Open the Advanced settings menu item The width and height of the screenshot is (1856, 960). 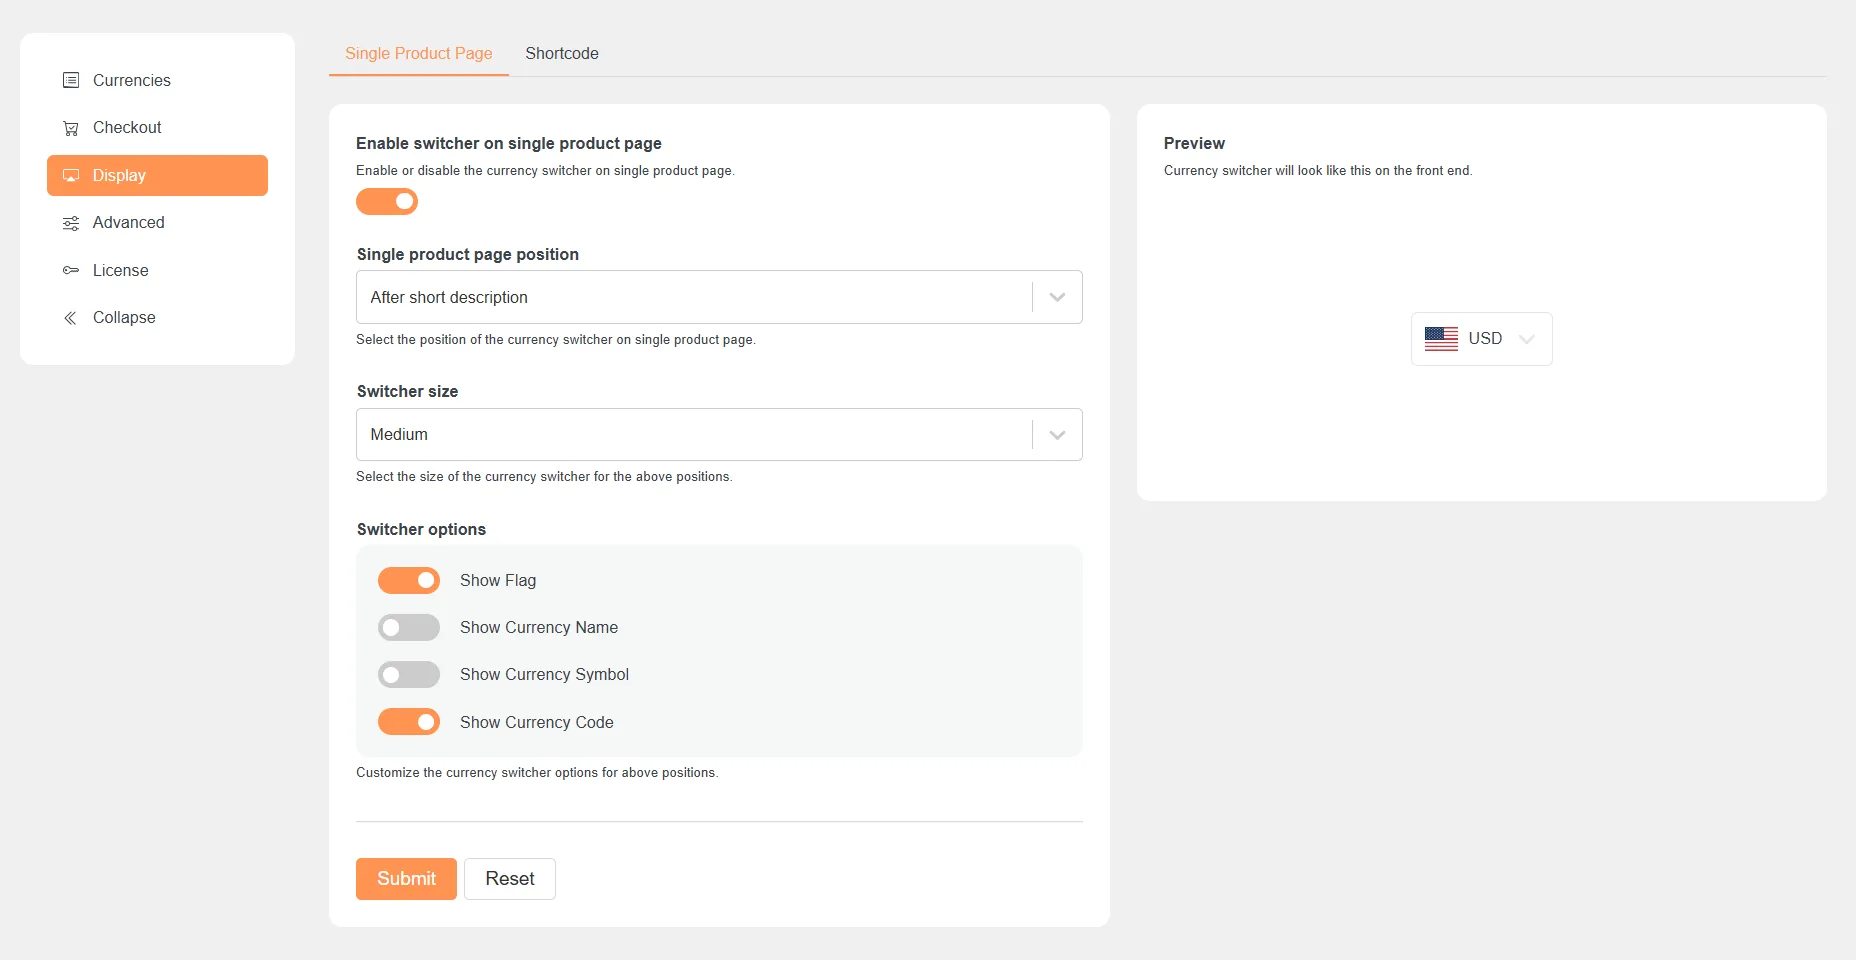tap(128, 223)
